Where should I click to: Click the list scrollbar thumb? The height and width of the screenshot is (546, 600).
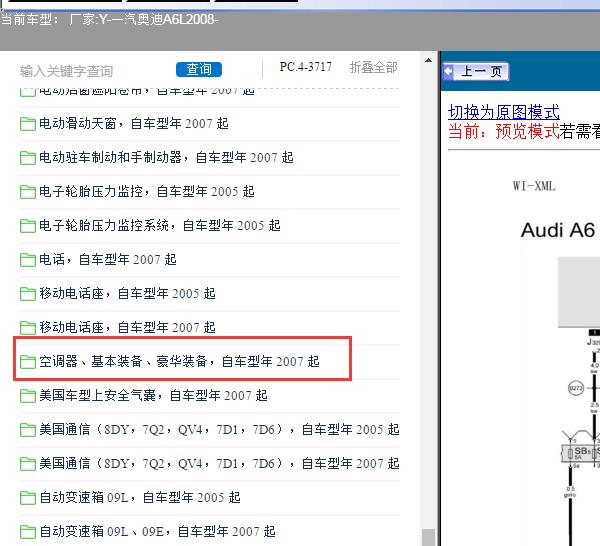[x=429, y=537]
